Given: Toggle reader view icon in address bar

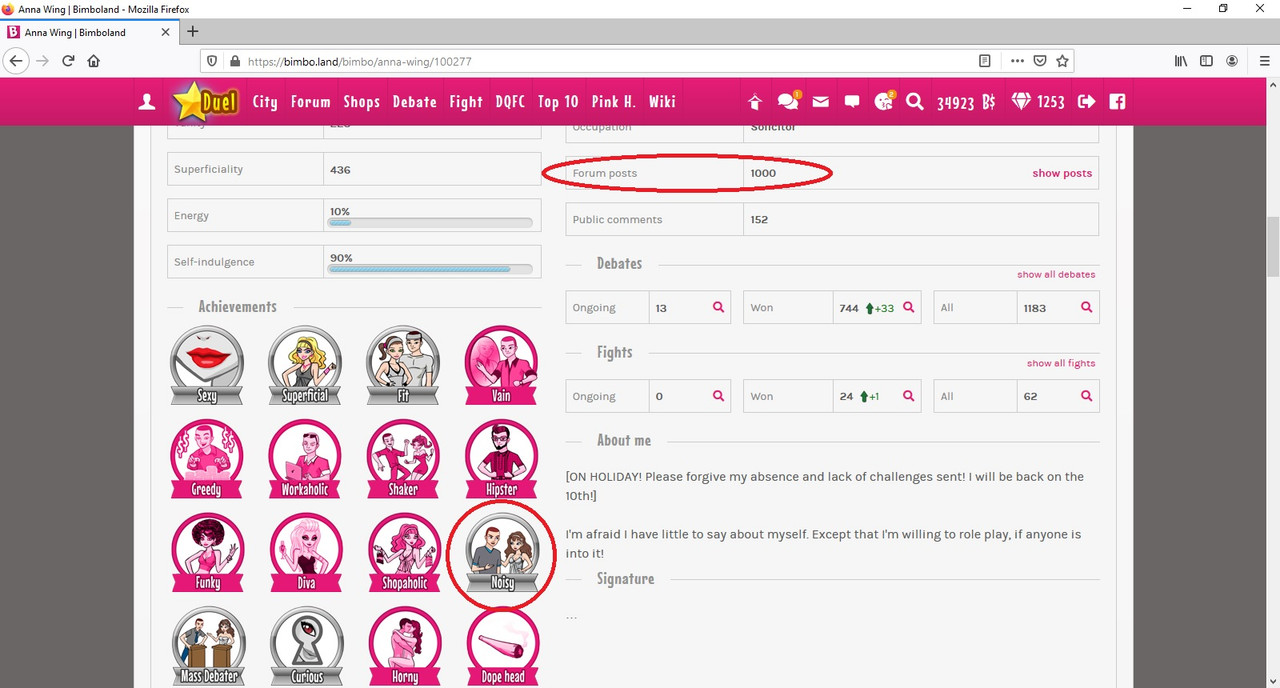Looking at the screenshot, I should (984, 61).
